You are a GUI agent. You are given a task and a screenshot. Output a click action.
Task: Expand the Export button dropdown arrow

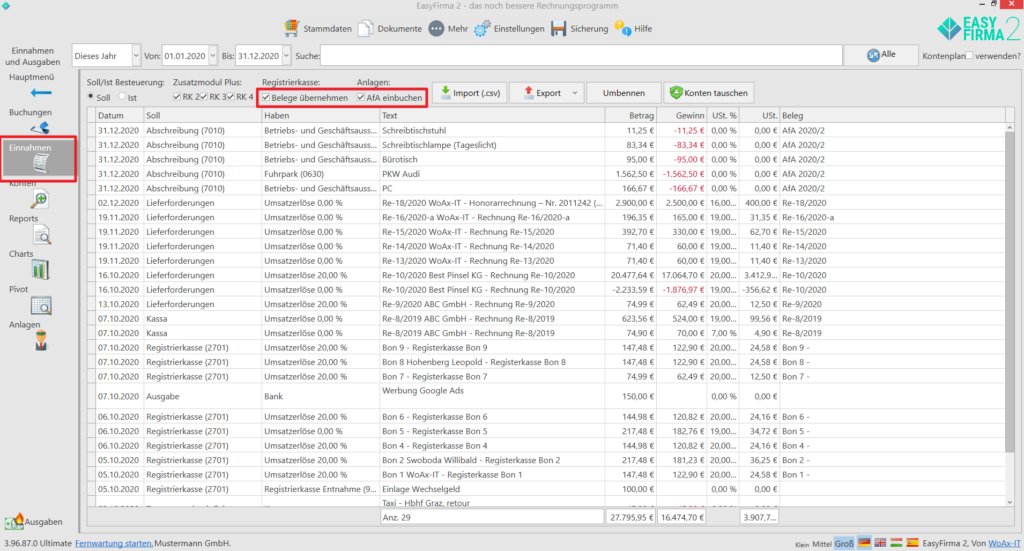coord(575,93)
